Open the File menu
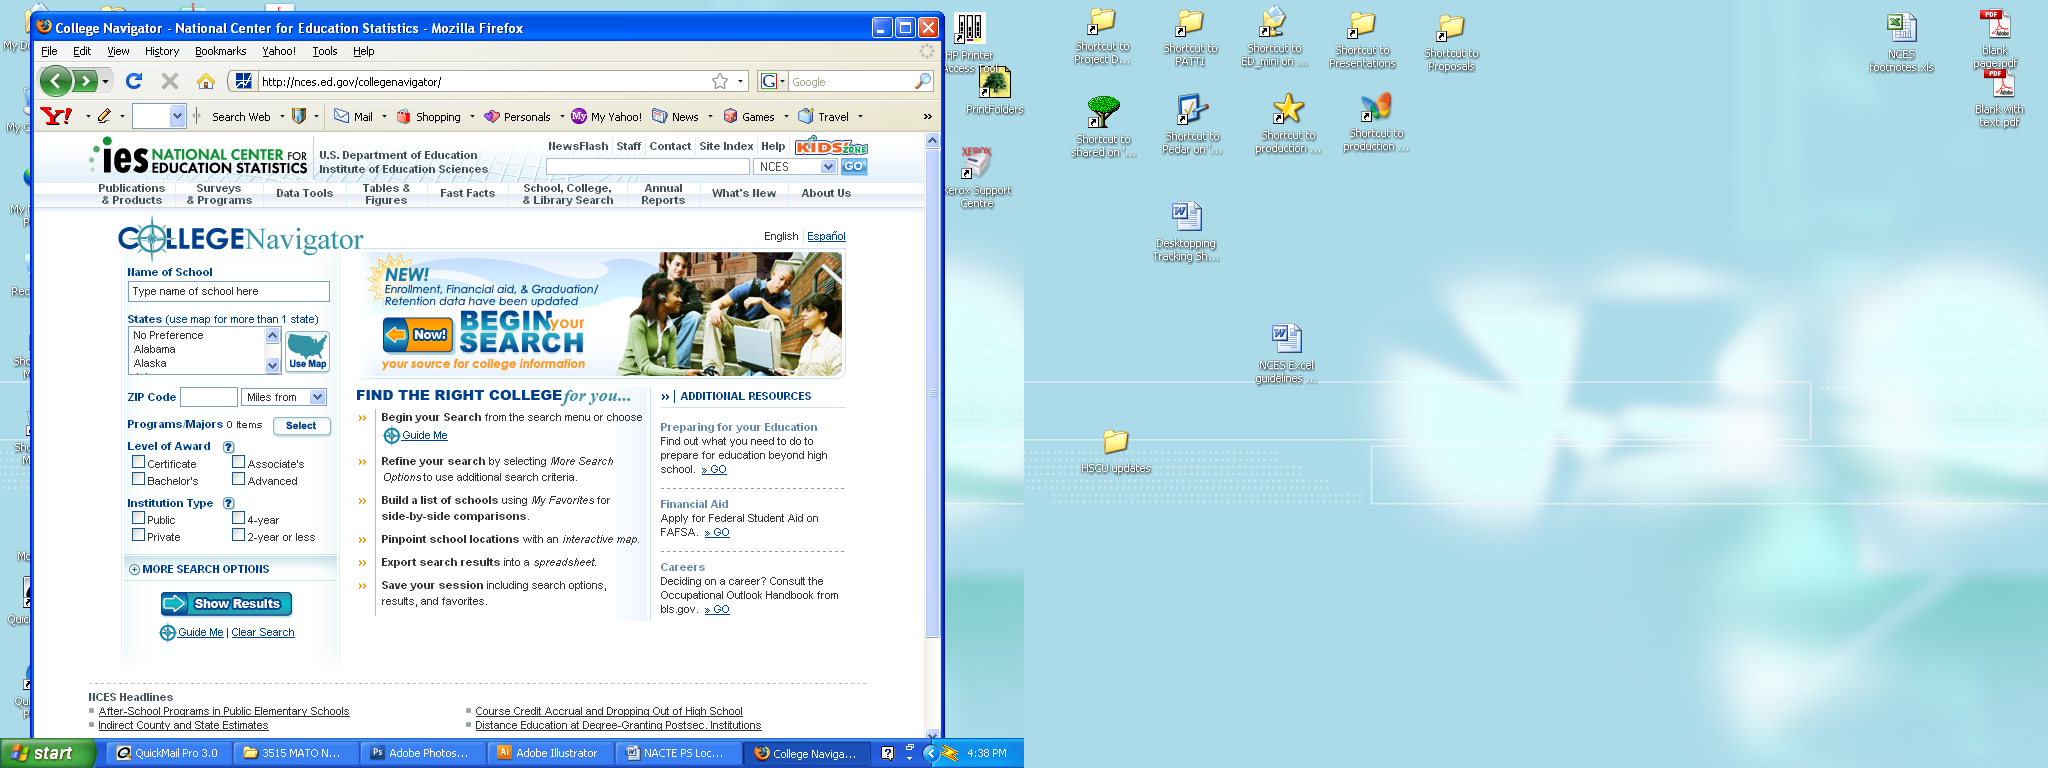2048x768 pixels. [x=49, y=51]
